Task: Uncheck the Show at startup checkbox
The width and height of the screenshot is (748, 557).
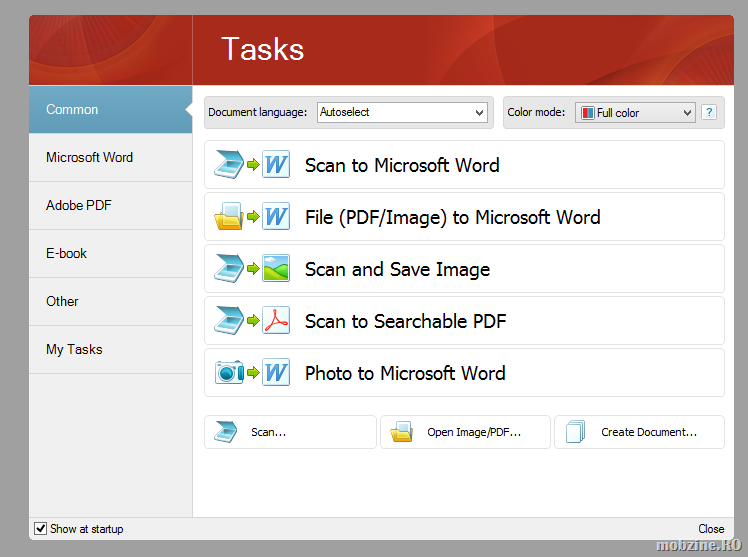Action: point(41,528)
